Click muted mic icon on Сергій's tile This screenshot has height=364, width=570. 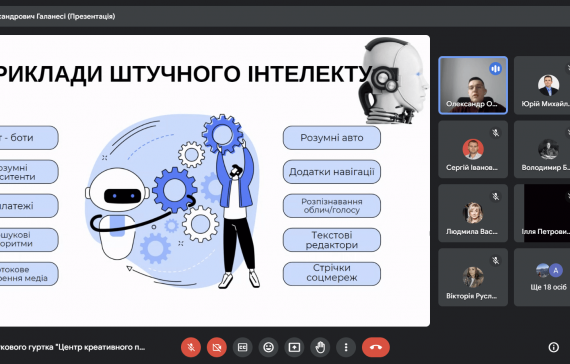[x=495, y=133]
